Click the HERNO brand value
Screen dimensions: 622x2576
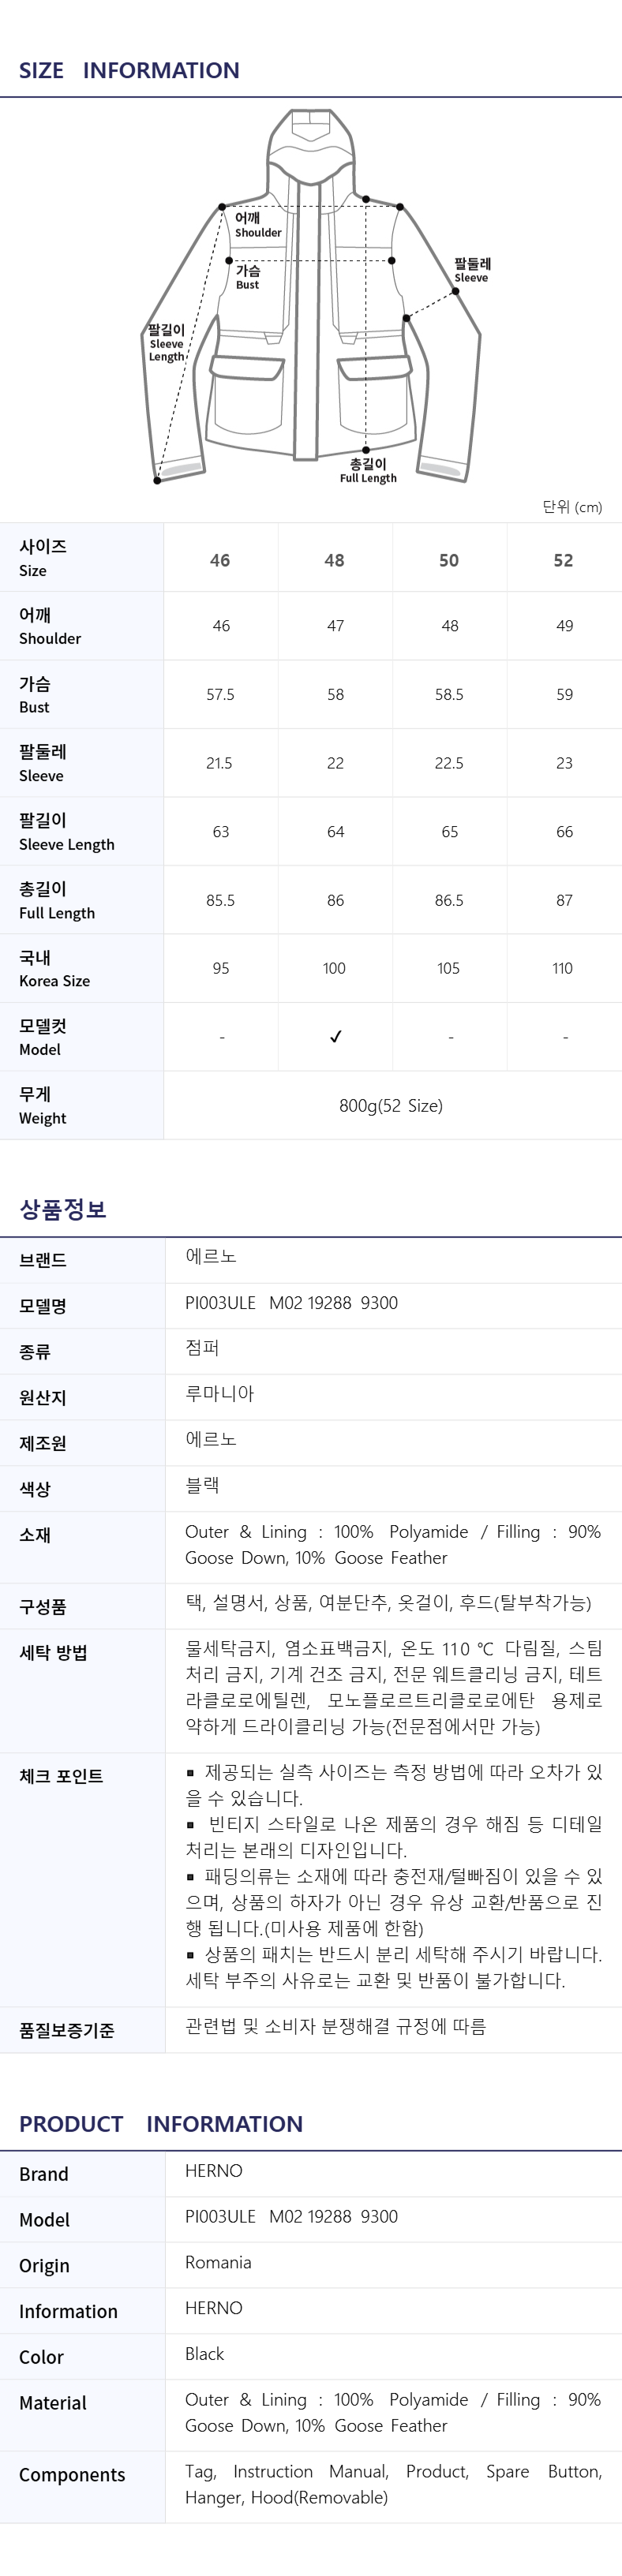tap(214, 2170)
